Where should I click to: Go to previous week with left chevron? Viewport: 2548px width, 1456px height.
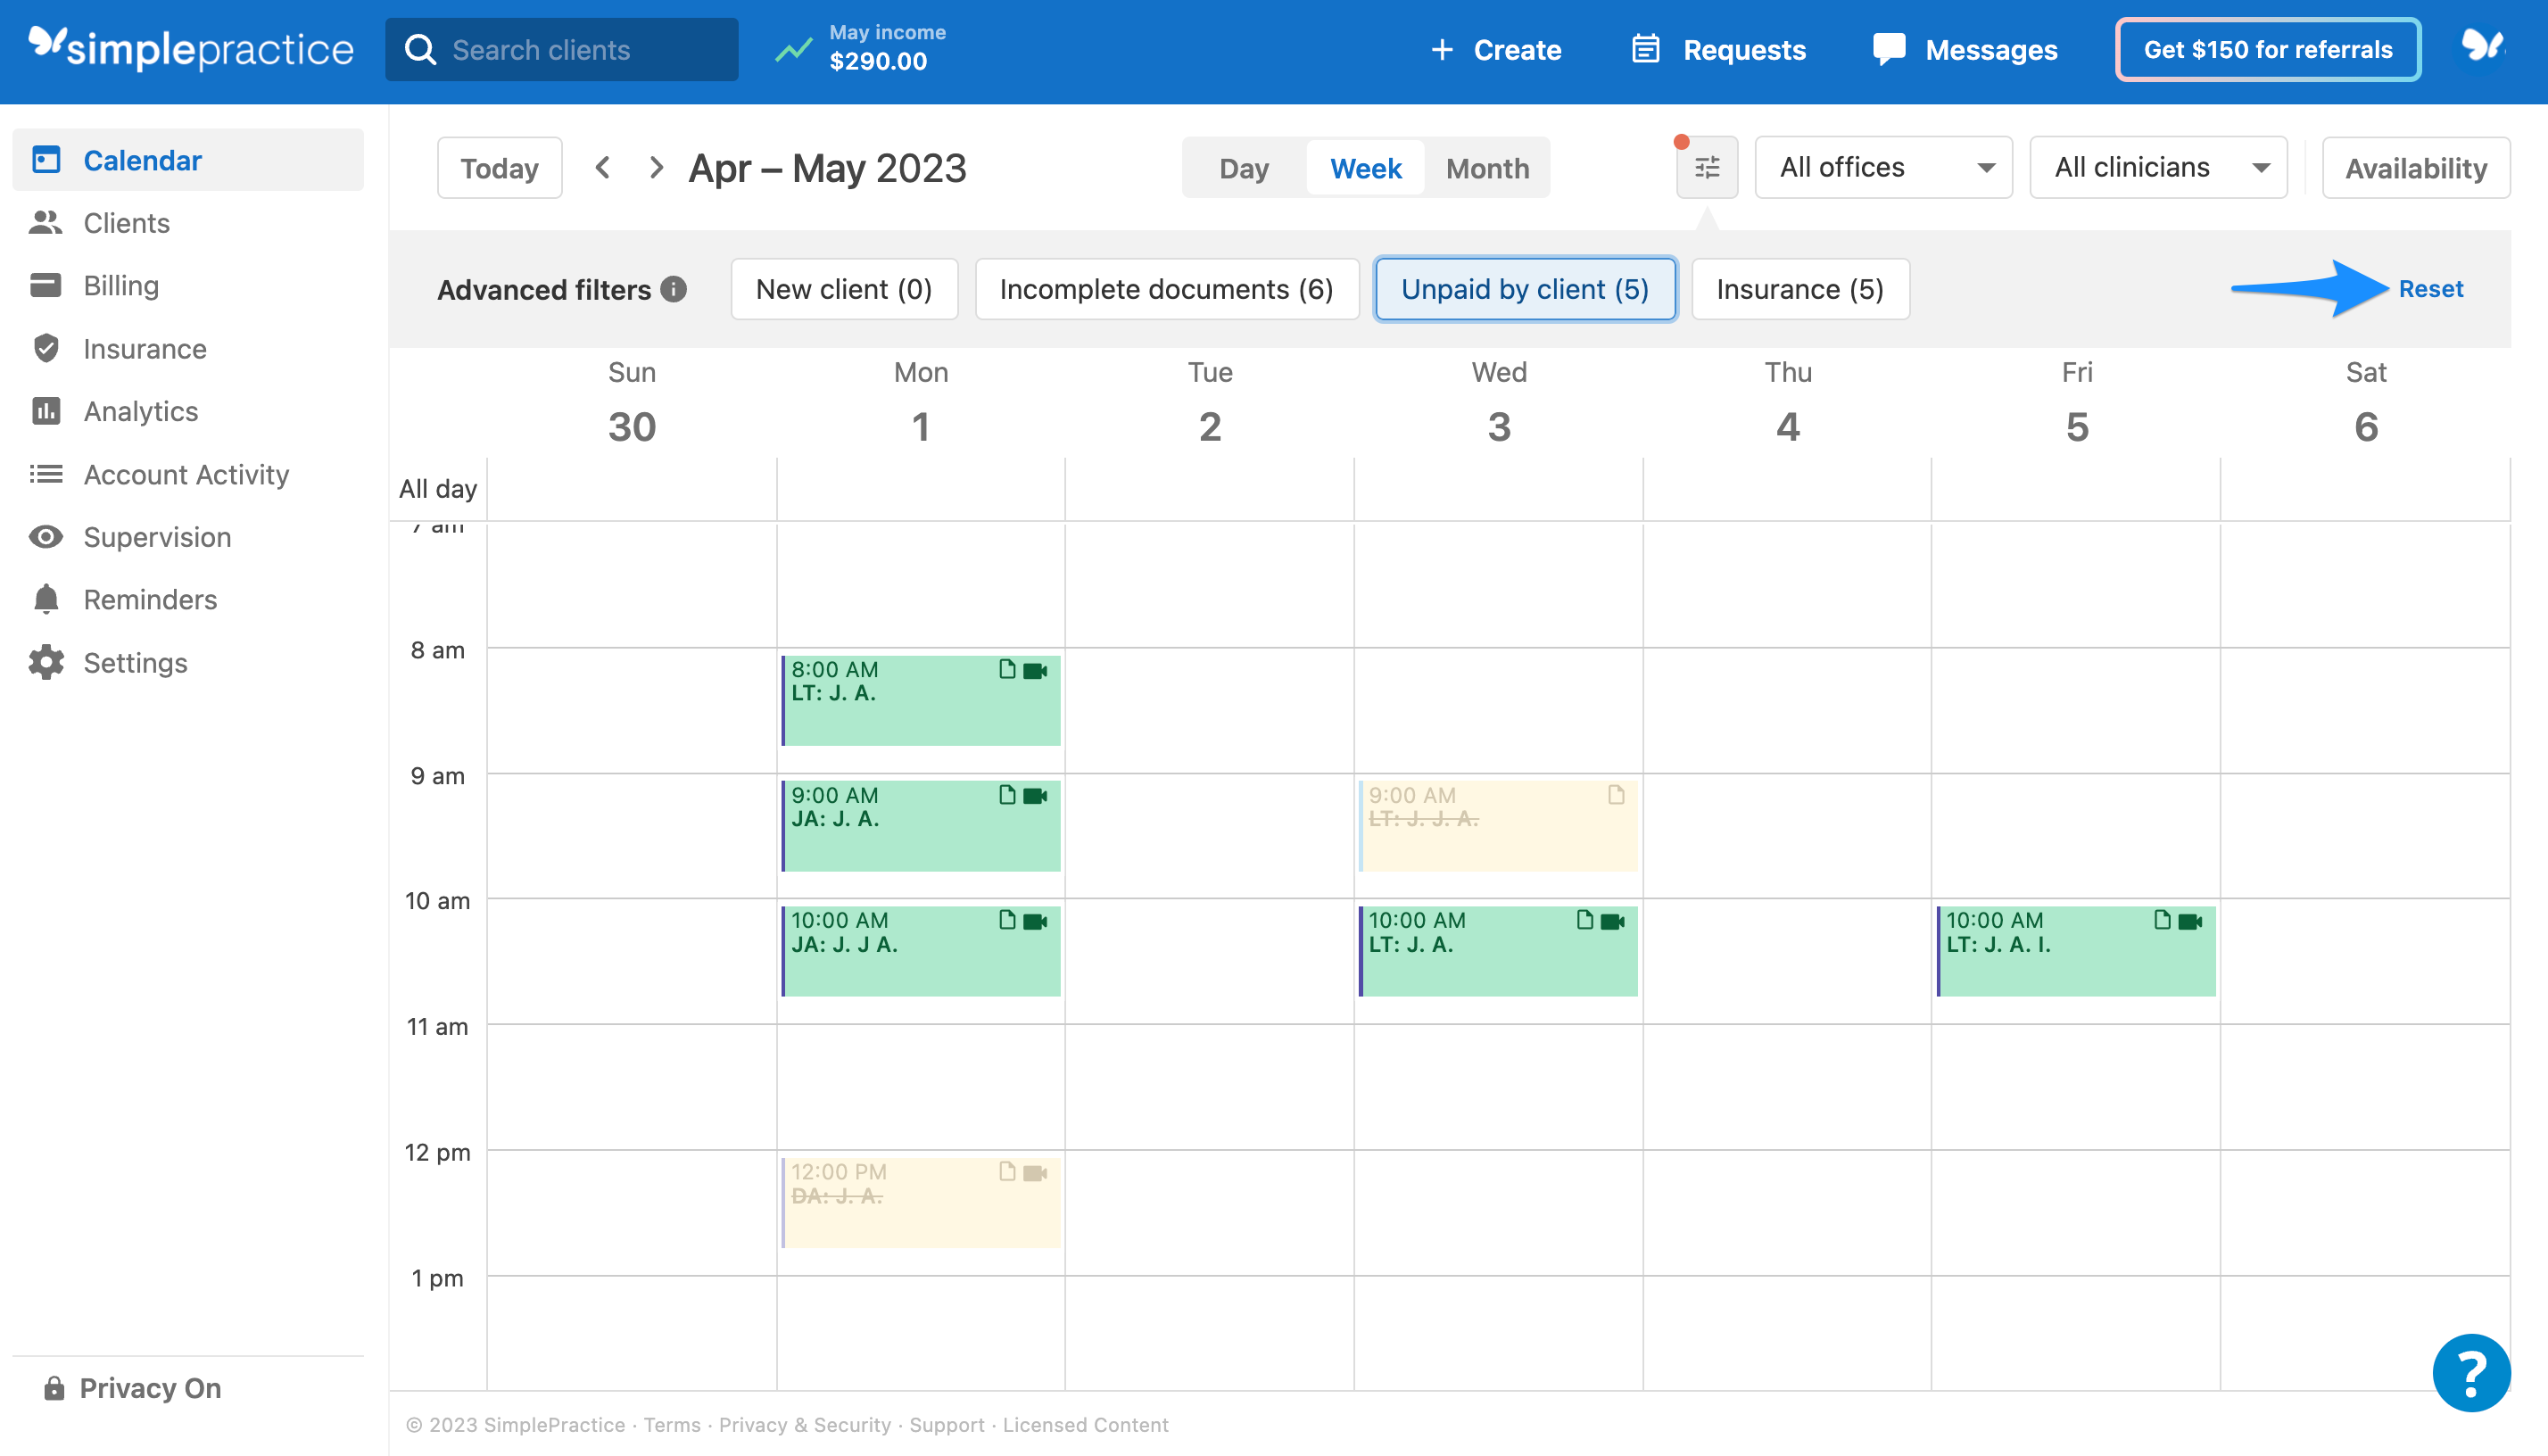tap(603, 167)
